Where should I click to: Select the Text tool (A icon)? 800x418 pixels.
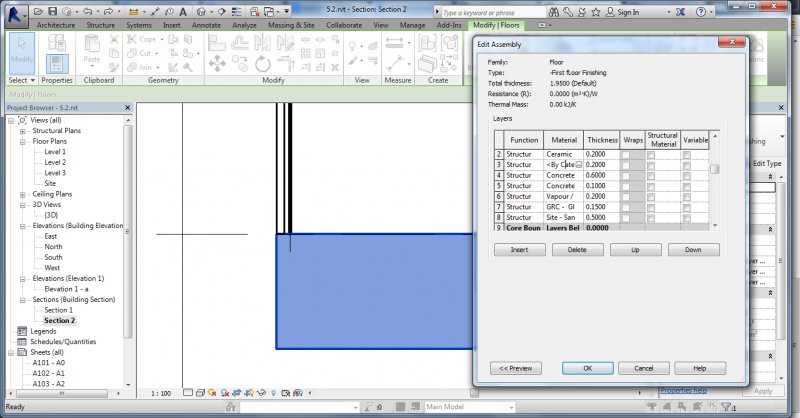[x=183, y=11]
